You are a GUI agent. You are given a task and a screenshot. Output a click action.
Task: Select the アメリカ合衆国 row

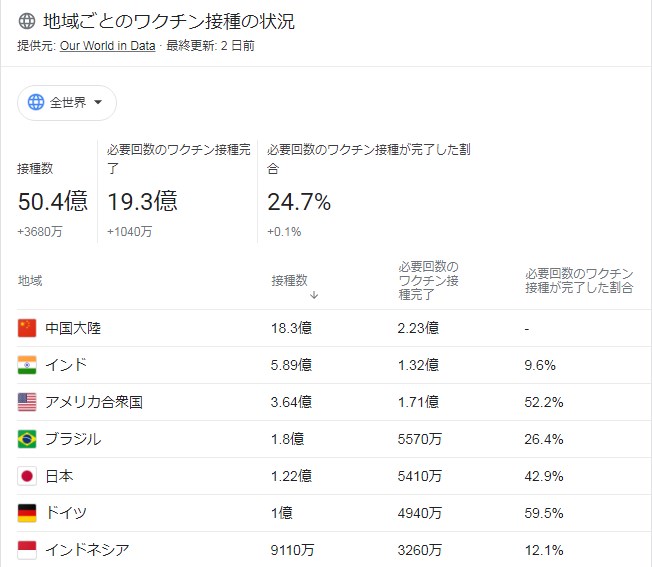333,402
